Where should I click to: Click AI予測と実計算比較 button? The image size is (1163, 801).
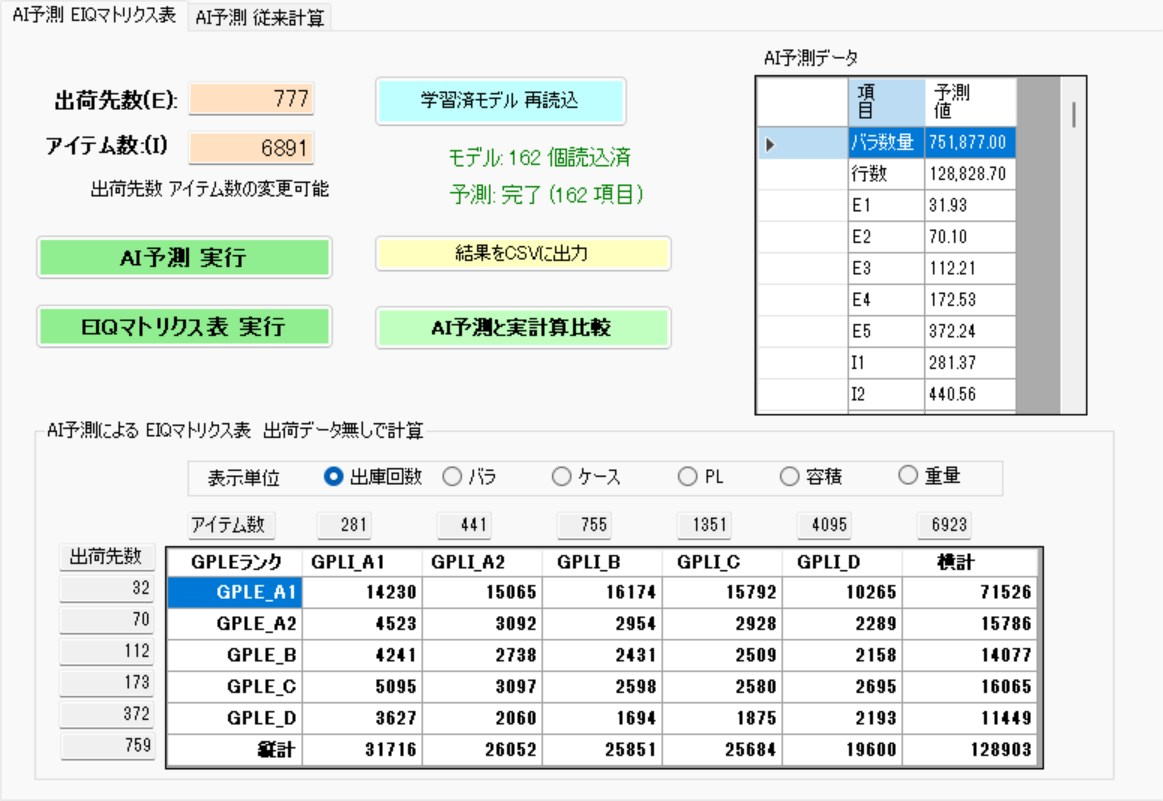[x=523, y=328]
